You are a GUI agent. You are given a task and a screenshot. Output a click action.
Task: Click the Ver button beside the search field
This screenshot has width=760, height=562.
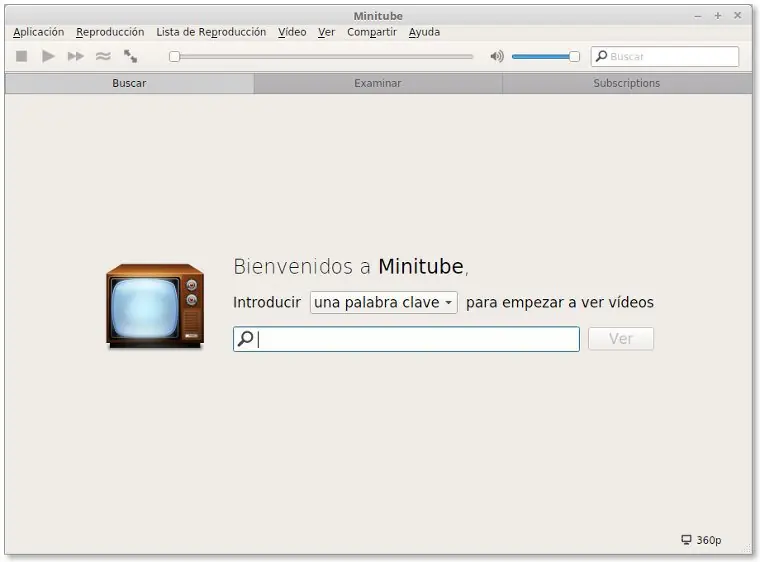coord(621,338)
